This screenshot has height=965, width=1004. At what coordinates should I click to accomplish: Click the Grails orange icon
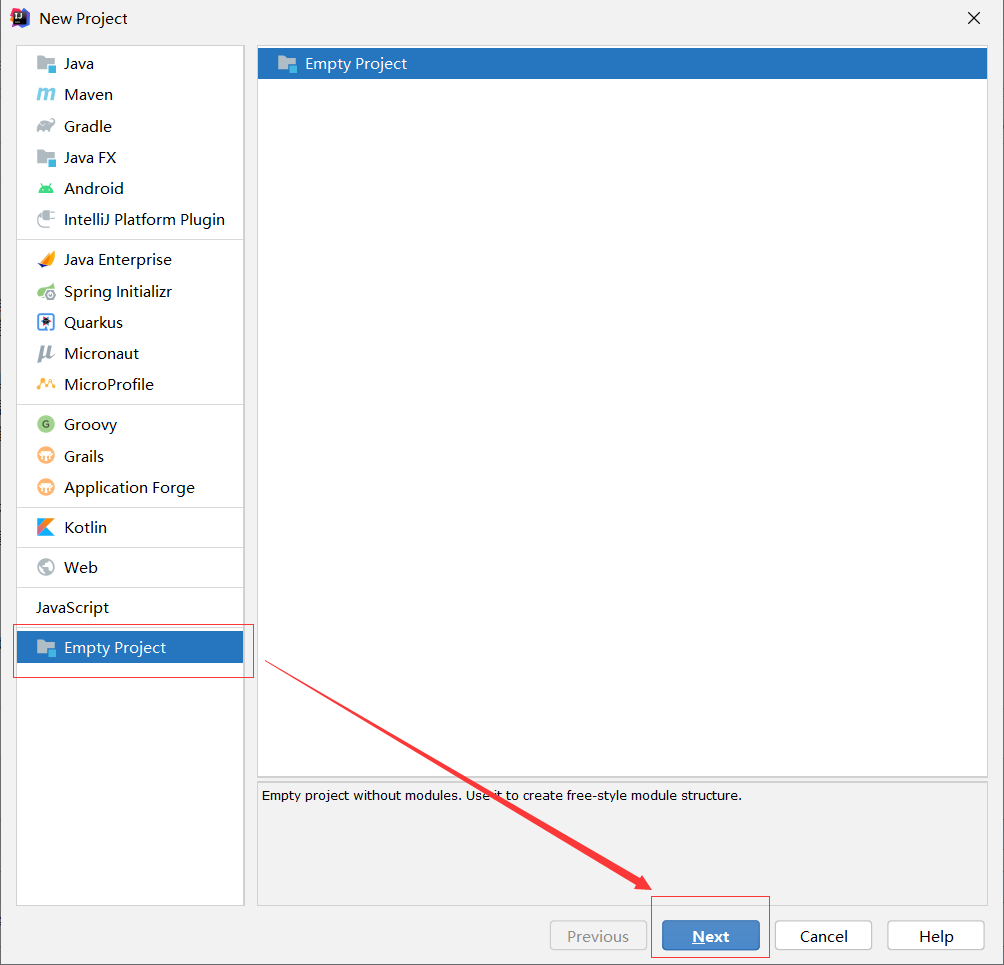46,456
